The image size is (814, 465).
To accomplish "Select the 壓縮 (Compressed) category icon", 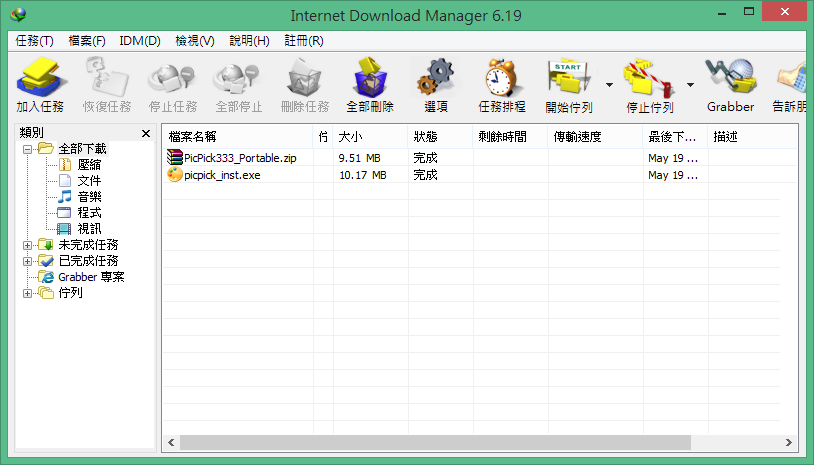I will (65, 165).
